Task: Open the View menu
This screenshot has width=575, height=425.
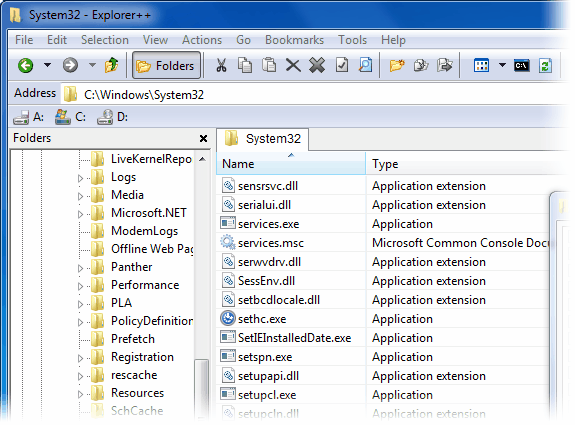Action: click(155, 40)
